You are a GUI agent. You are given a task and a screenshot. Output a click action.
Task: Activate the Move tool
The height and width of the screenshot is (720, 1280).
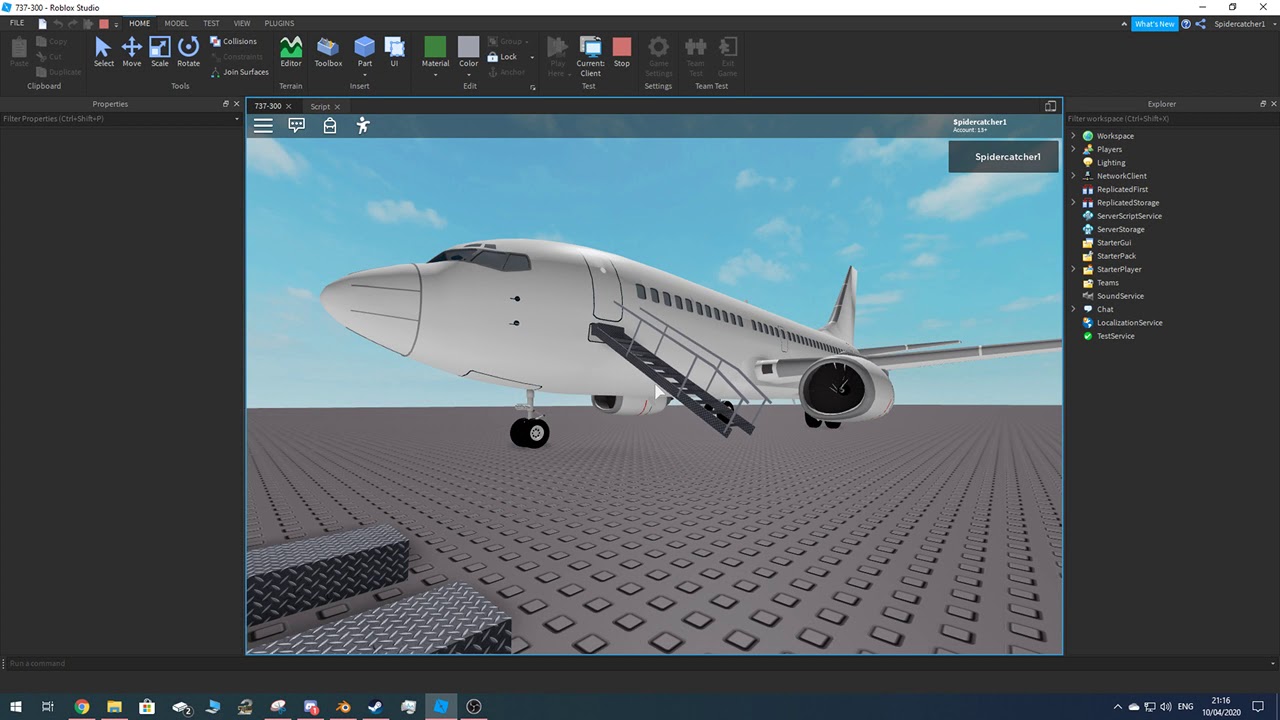coord(131,52)
